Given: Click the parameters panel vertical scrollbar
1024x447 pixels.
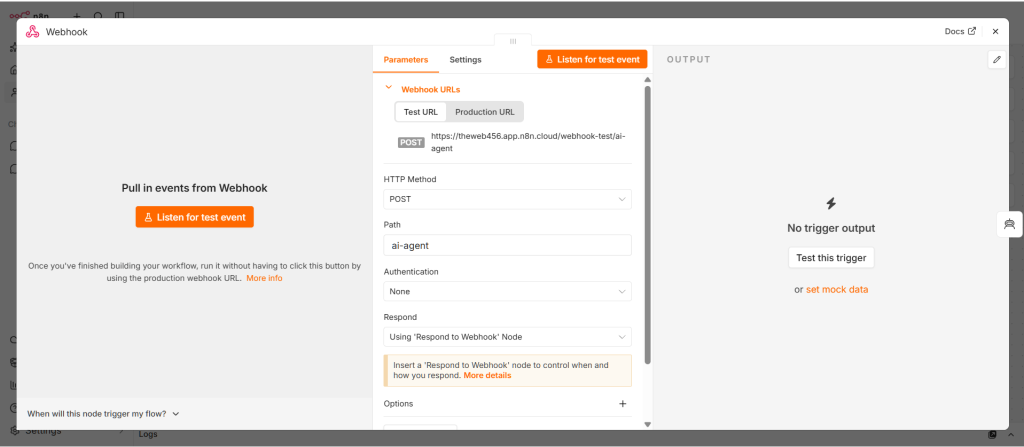Looking at the screenshot, I should pos(647,225).
